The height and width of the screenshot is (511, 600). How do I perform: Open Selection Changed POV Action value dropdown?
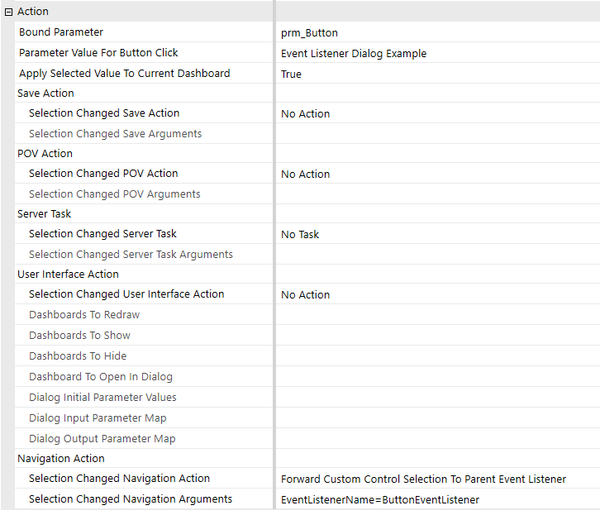(x=436, y=174)
